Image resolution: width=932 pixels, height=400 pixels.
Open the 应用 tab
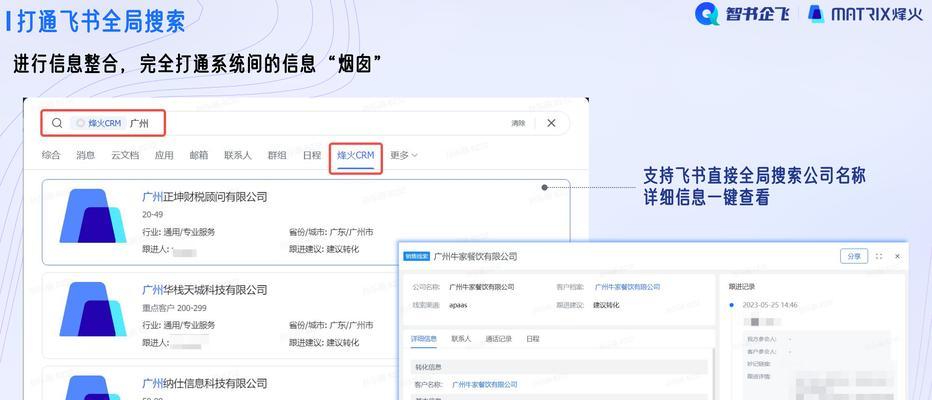(164, 155)
